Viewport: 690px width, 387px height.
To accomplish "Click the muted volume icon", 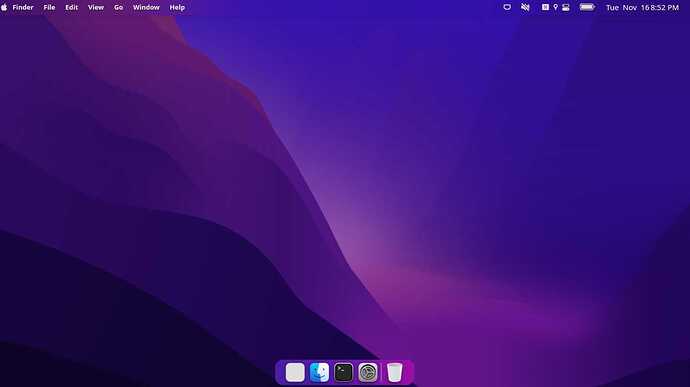I will (525, 7).
